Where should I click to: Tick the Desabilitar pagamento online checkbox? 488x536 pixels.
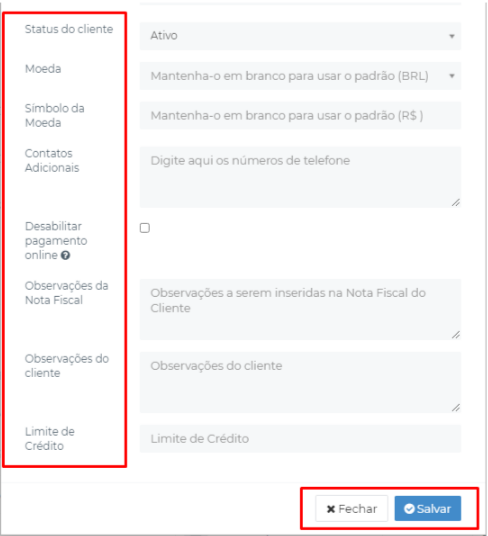pyautogui.click(x=145, y=228)
